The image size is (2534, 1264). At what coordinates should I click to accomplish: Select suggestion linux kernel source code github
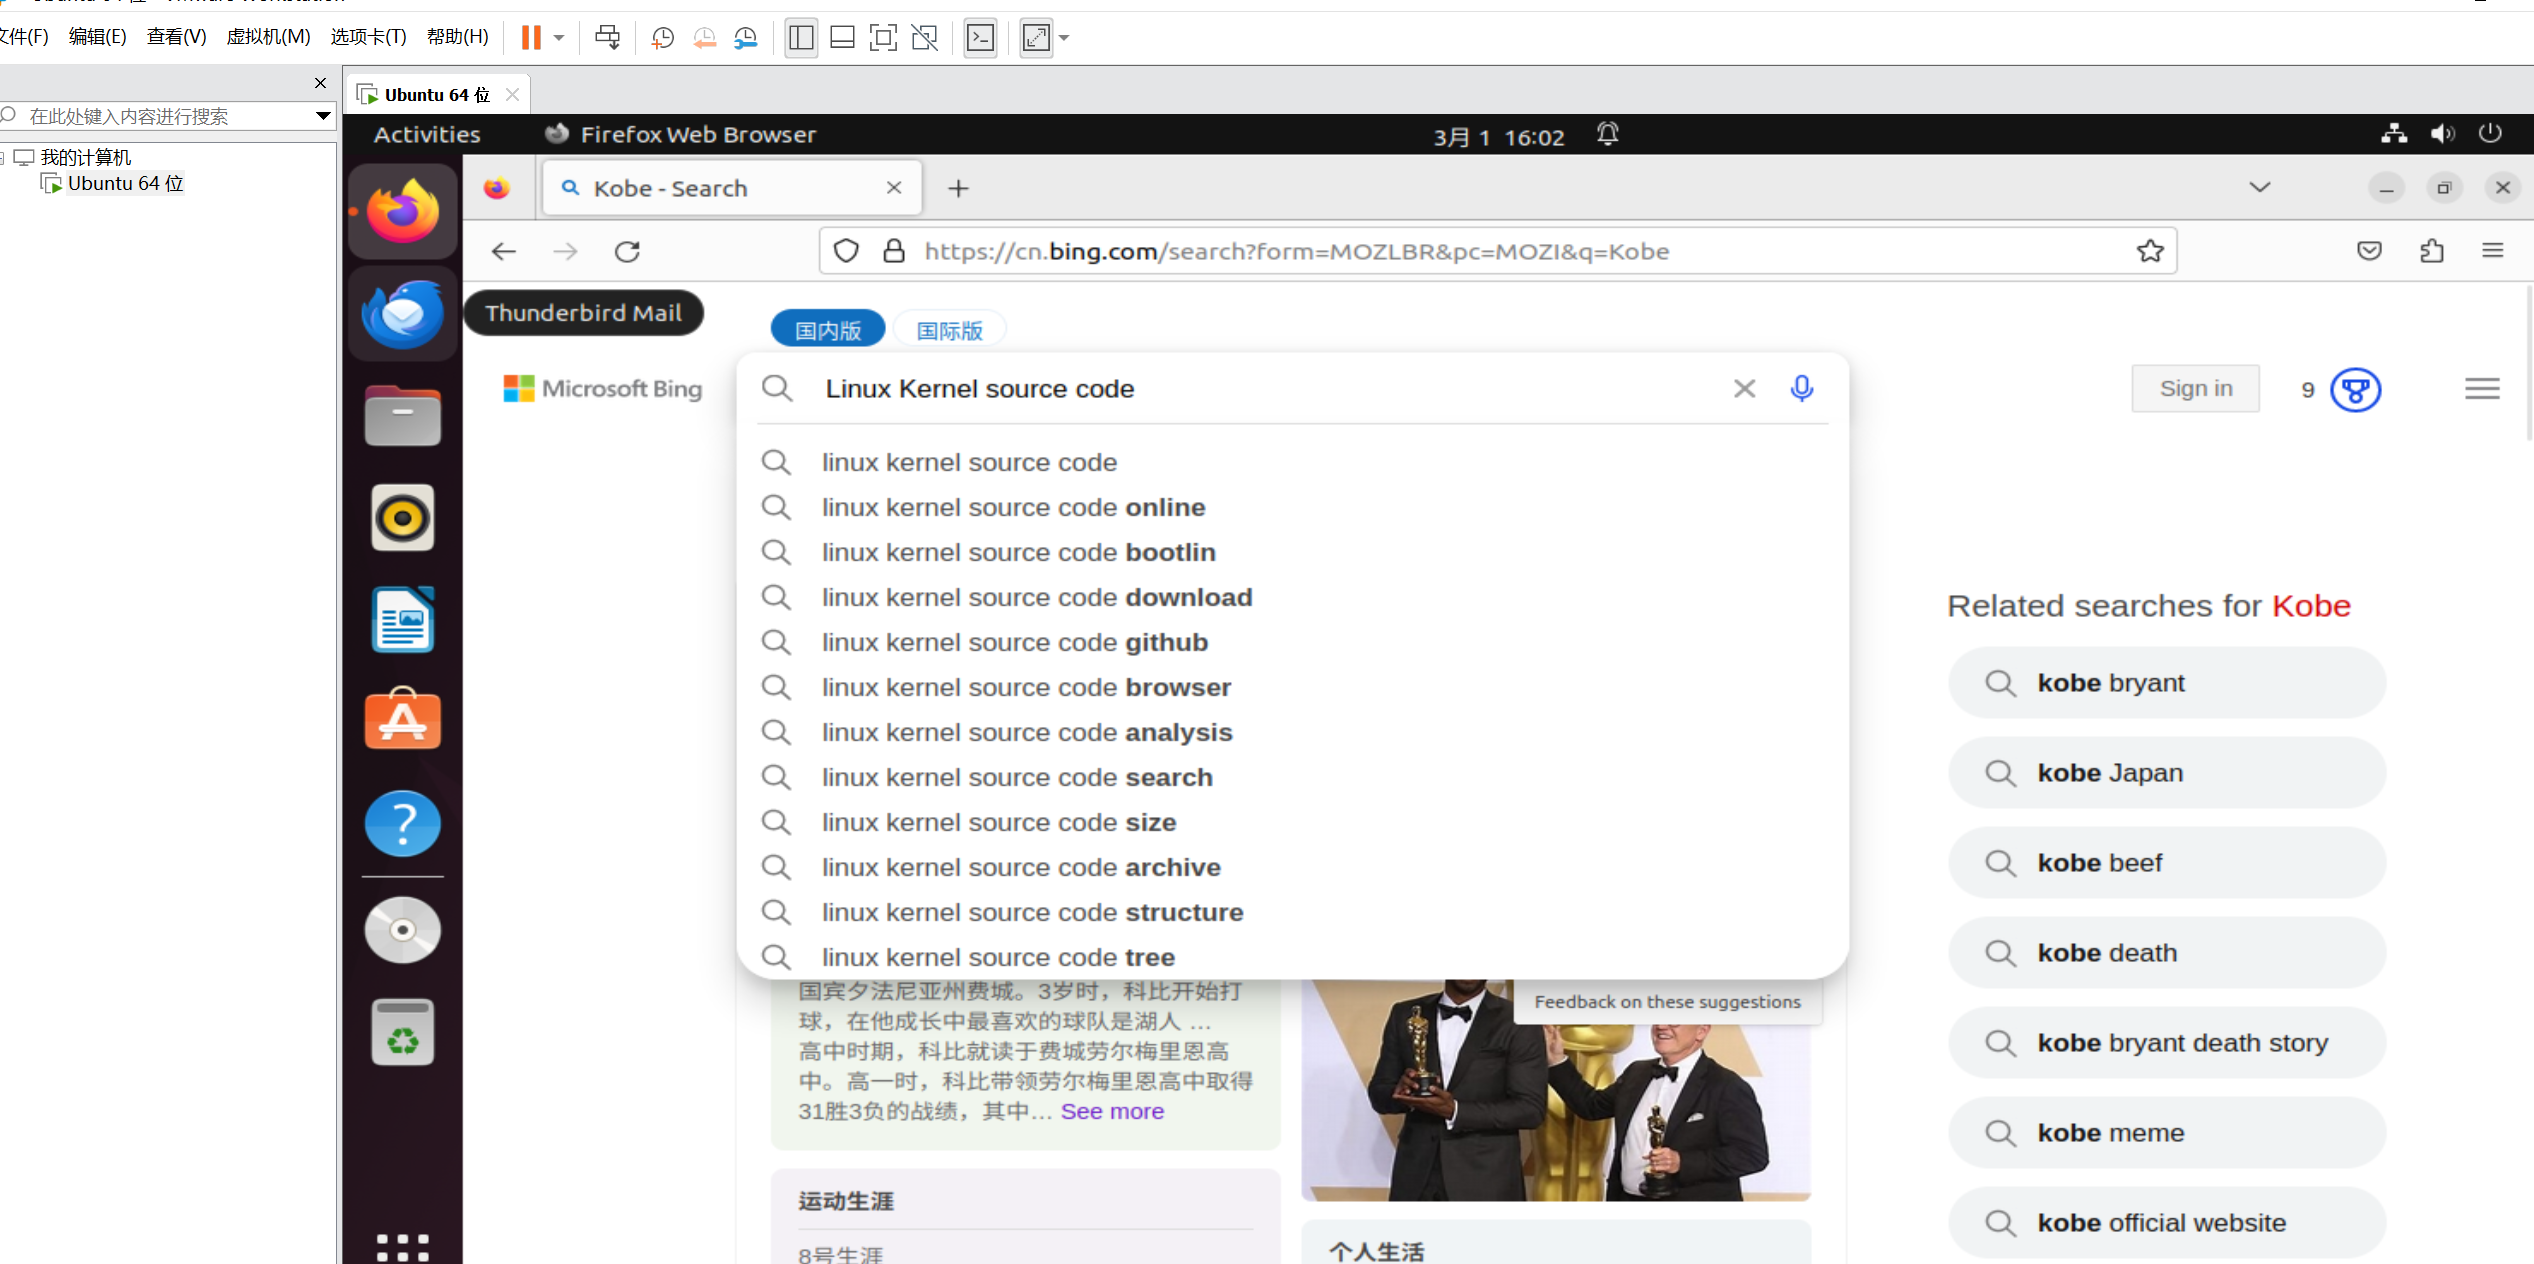click(x=1294, y=642)
